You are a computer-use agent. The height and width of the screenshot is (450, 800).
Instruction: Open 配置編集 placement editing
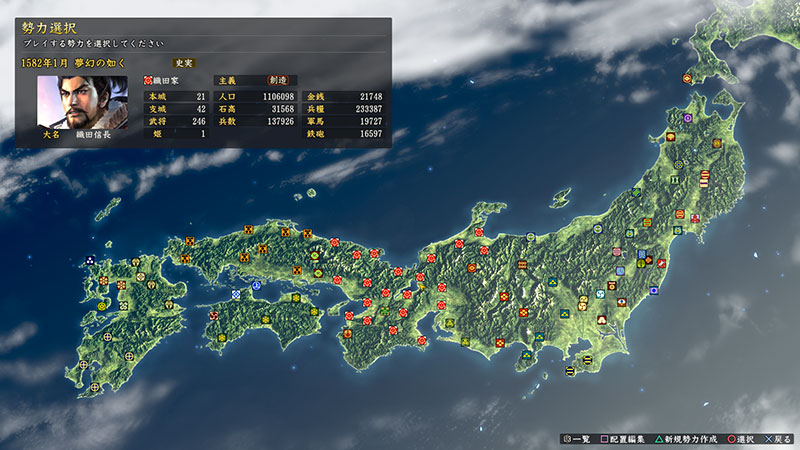[626, 438]
